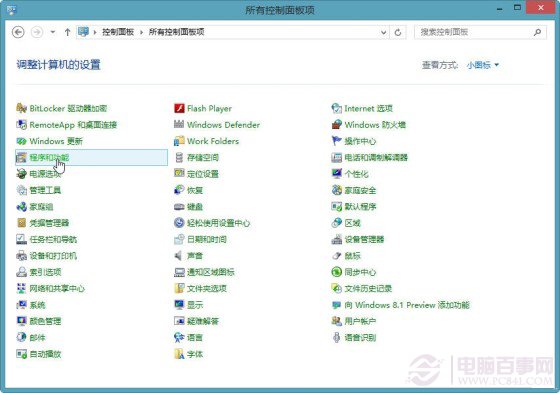Focus the 搜索控制面板 search box

tap(480, 32)
